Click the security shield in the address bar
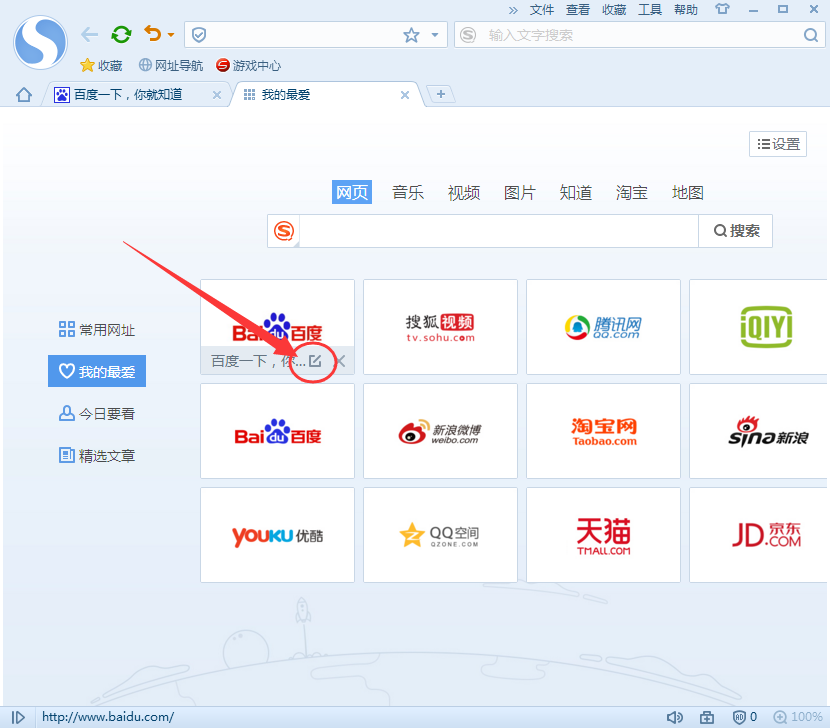This screenshot has width=830, height=728. (197, 34)
